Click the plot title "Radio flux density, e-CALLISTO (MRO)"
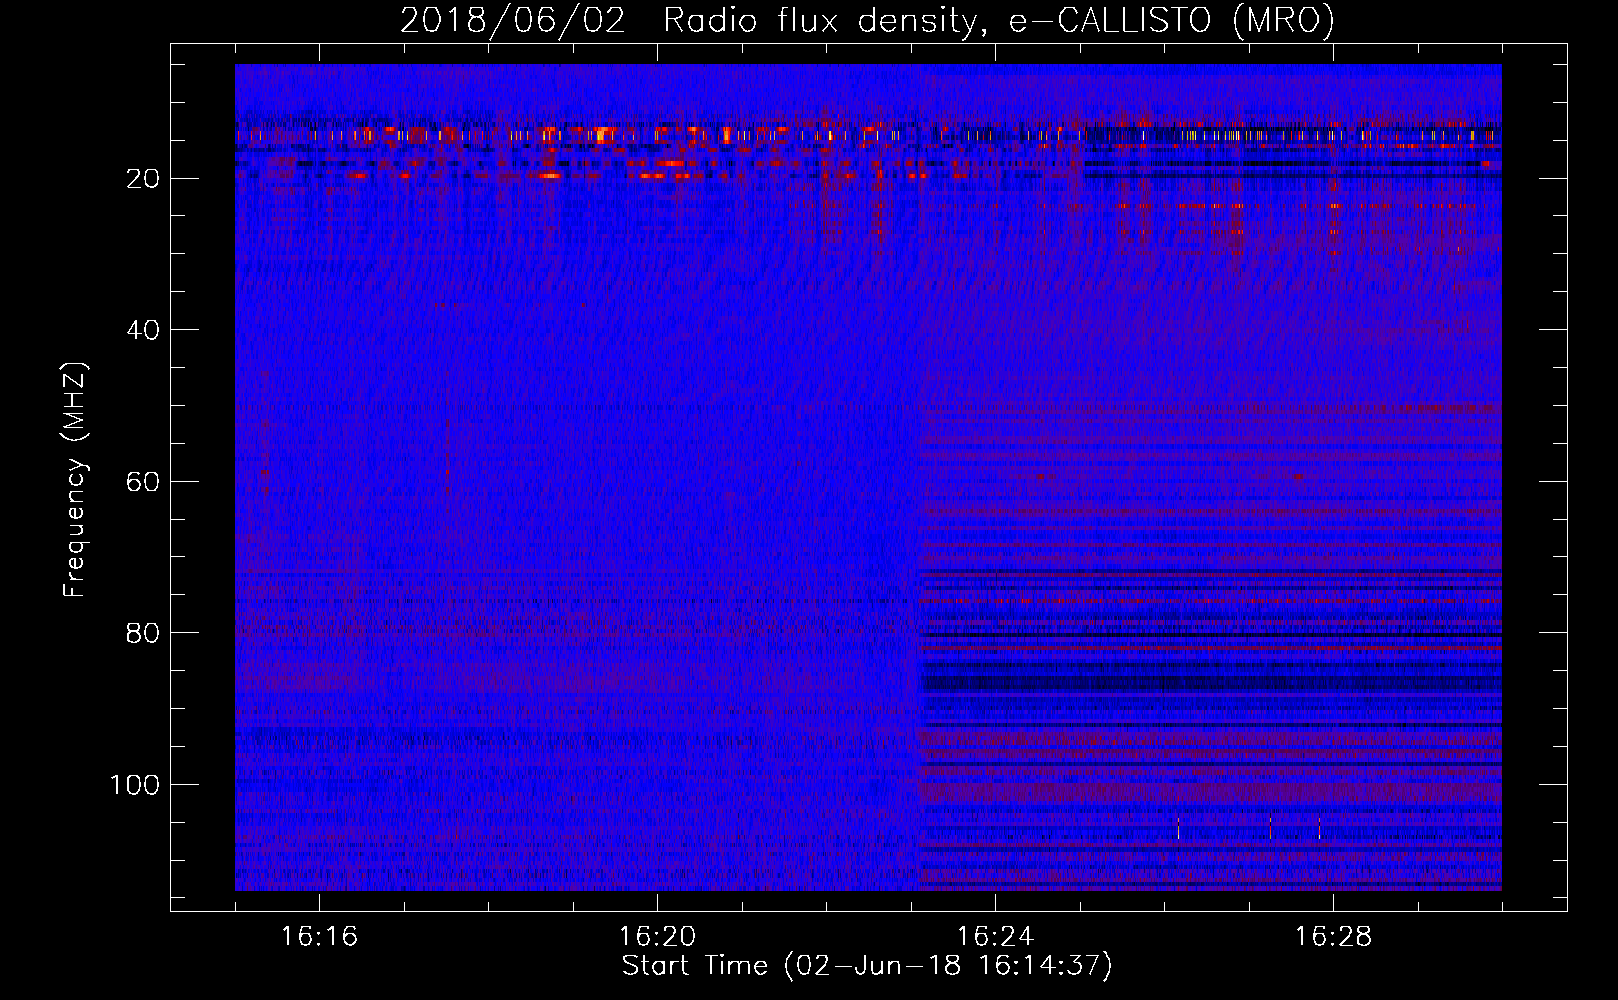 tap(999, 21)
